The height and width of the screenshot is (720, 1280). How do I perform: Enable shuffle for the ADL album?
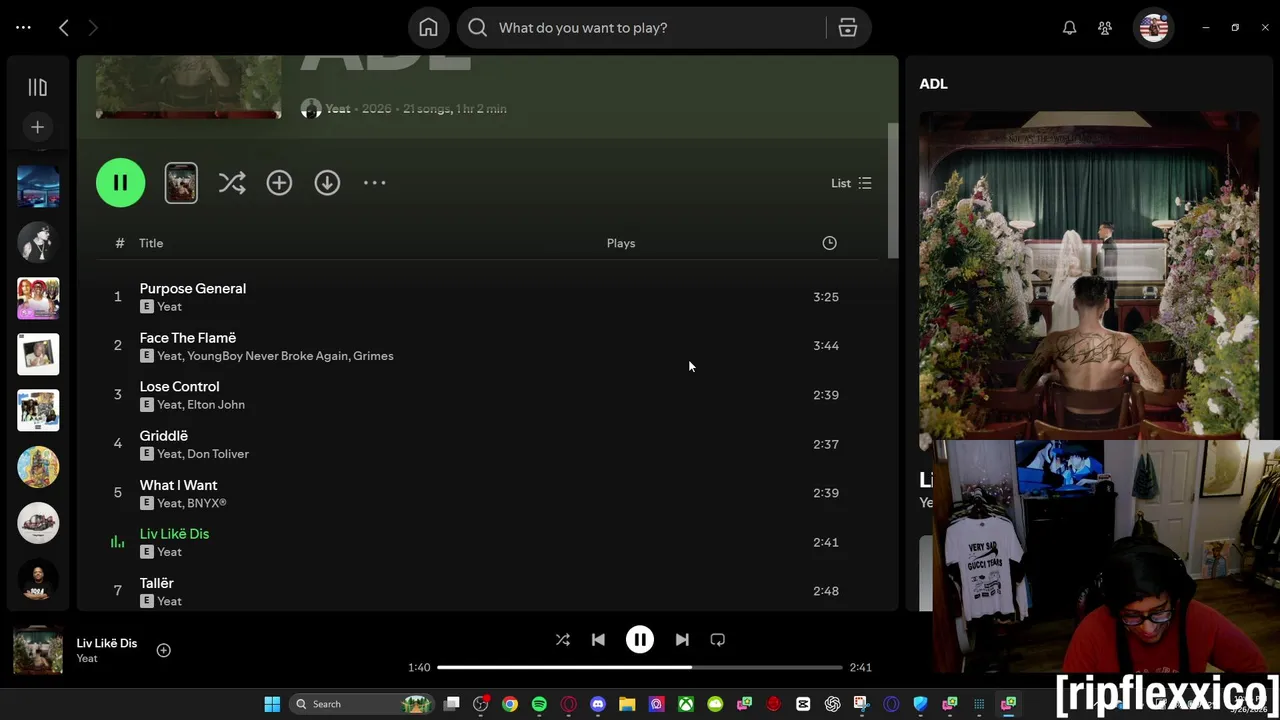pyautogui.click(x=232, y=183)
